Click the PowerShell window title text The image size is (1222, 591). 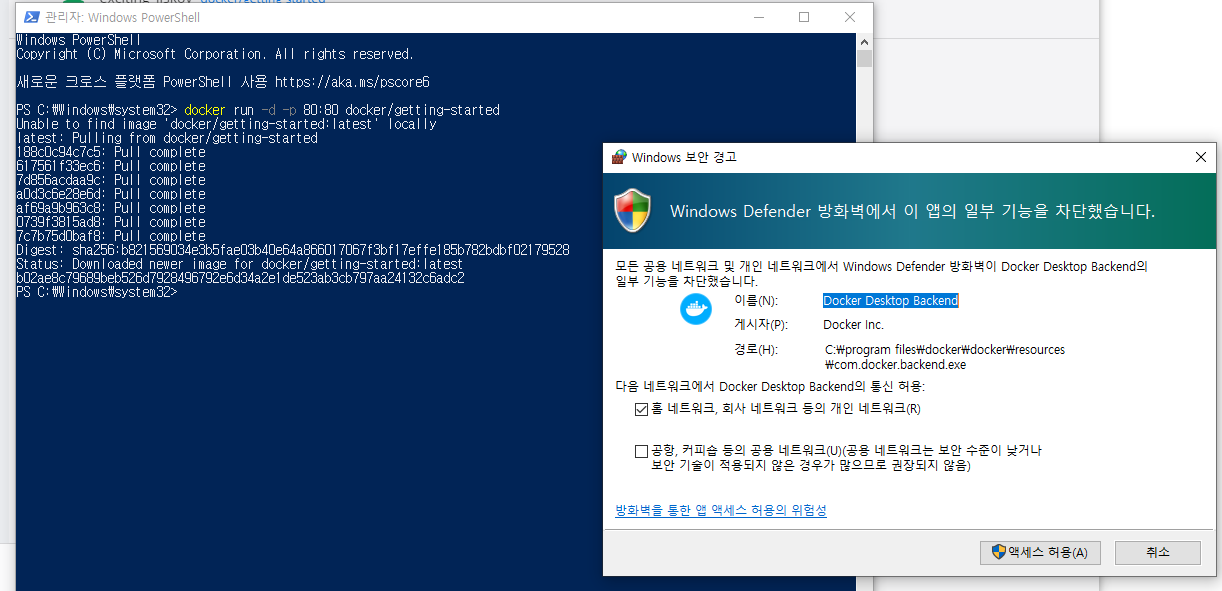pyautogui.click(x=122, y=18)
